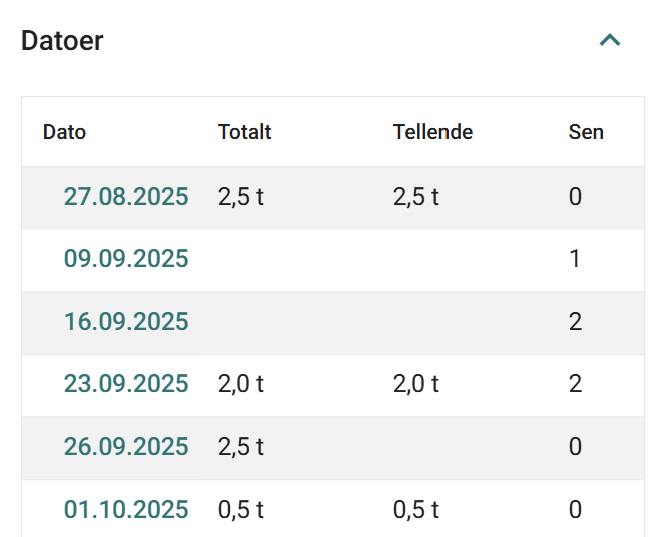Select the Tellende value for 23.09.2025
Viewport: 666px width, 537px height.
(x=416, y=384)
